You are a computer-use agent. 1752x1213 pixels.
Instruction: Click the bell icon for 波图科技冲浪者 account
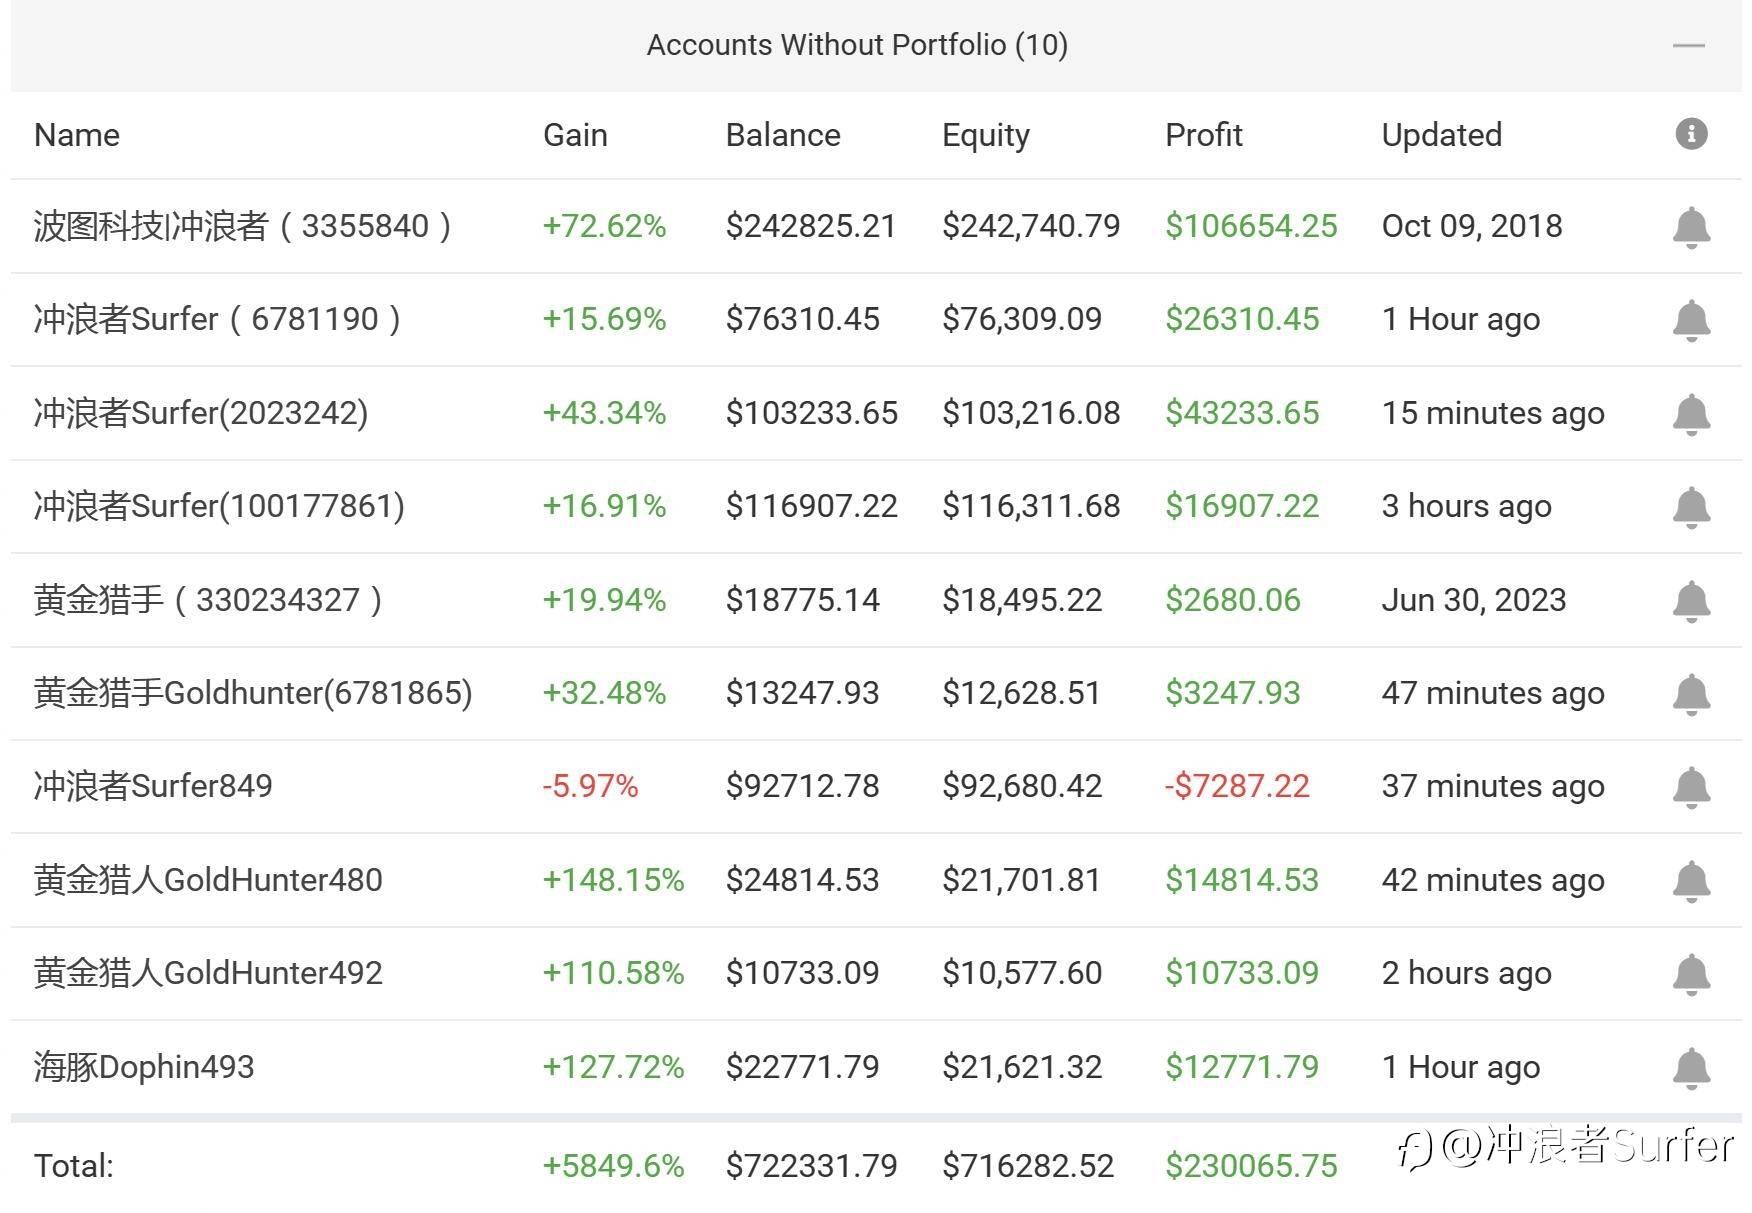[x=1691, y=227]
